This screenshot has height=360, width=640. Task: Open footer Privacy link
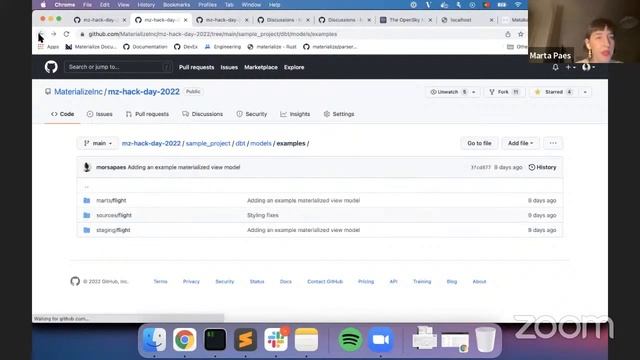pyautogui.click(x=191, y=282)
